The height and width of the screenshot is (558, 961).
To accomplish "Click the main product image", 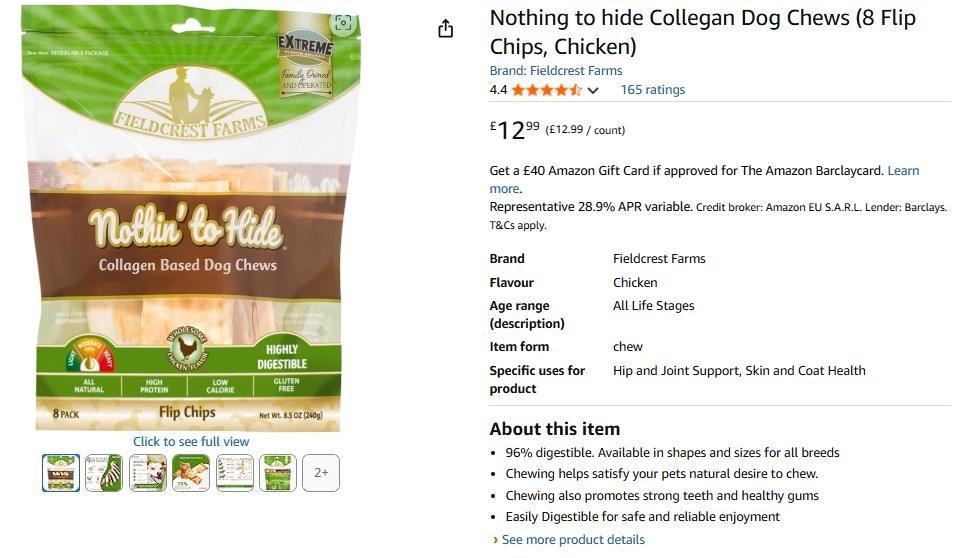I will (x=191, y=220).
